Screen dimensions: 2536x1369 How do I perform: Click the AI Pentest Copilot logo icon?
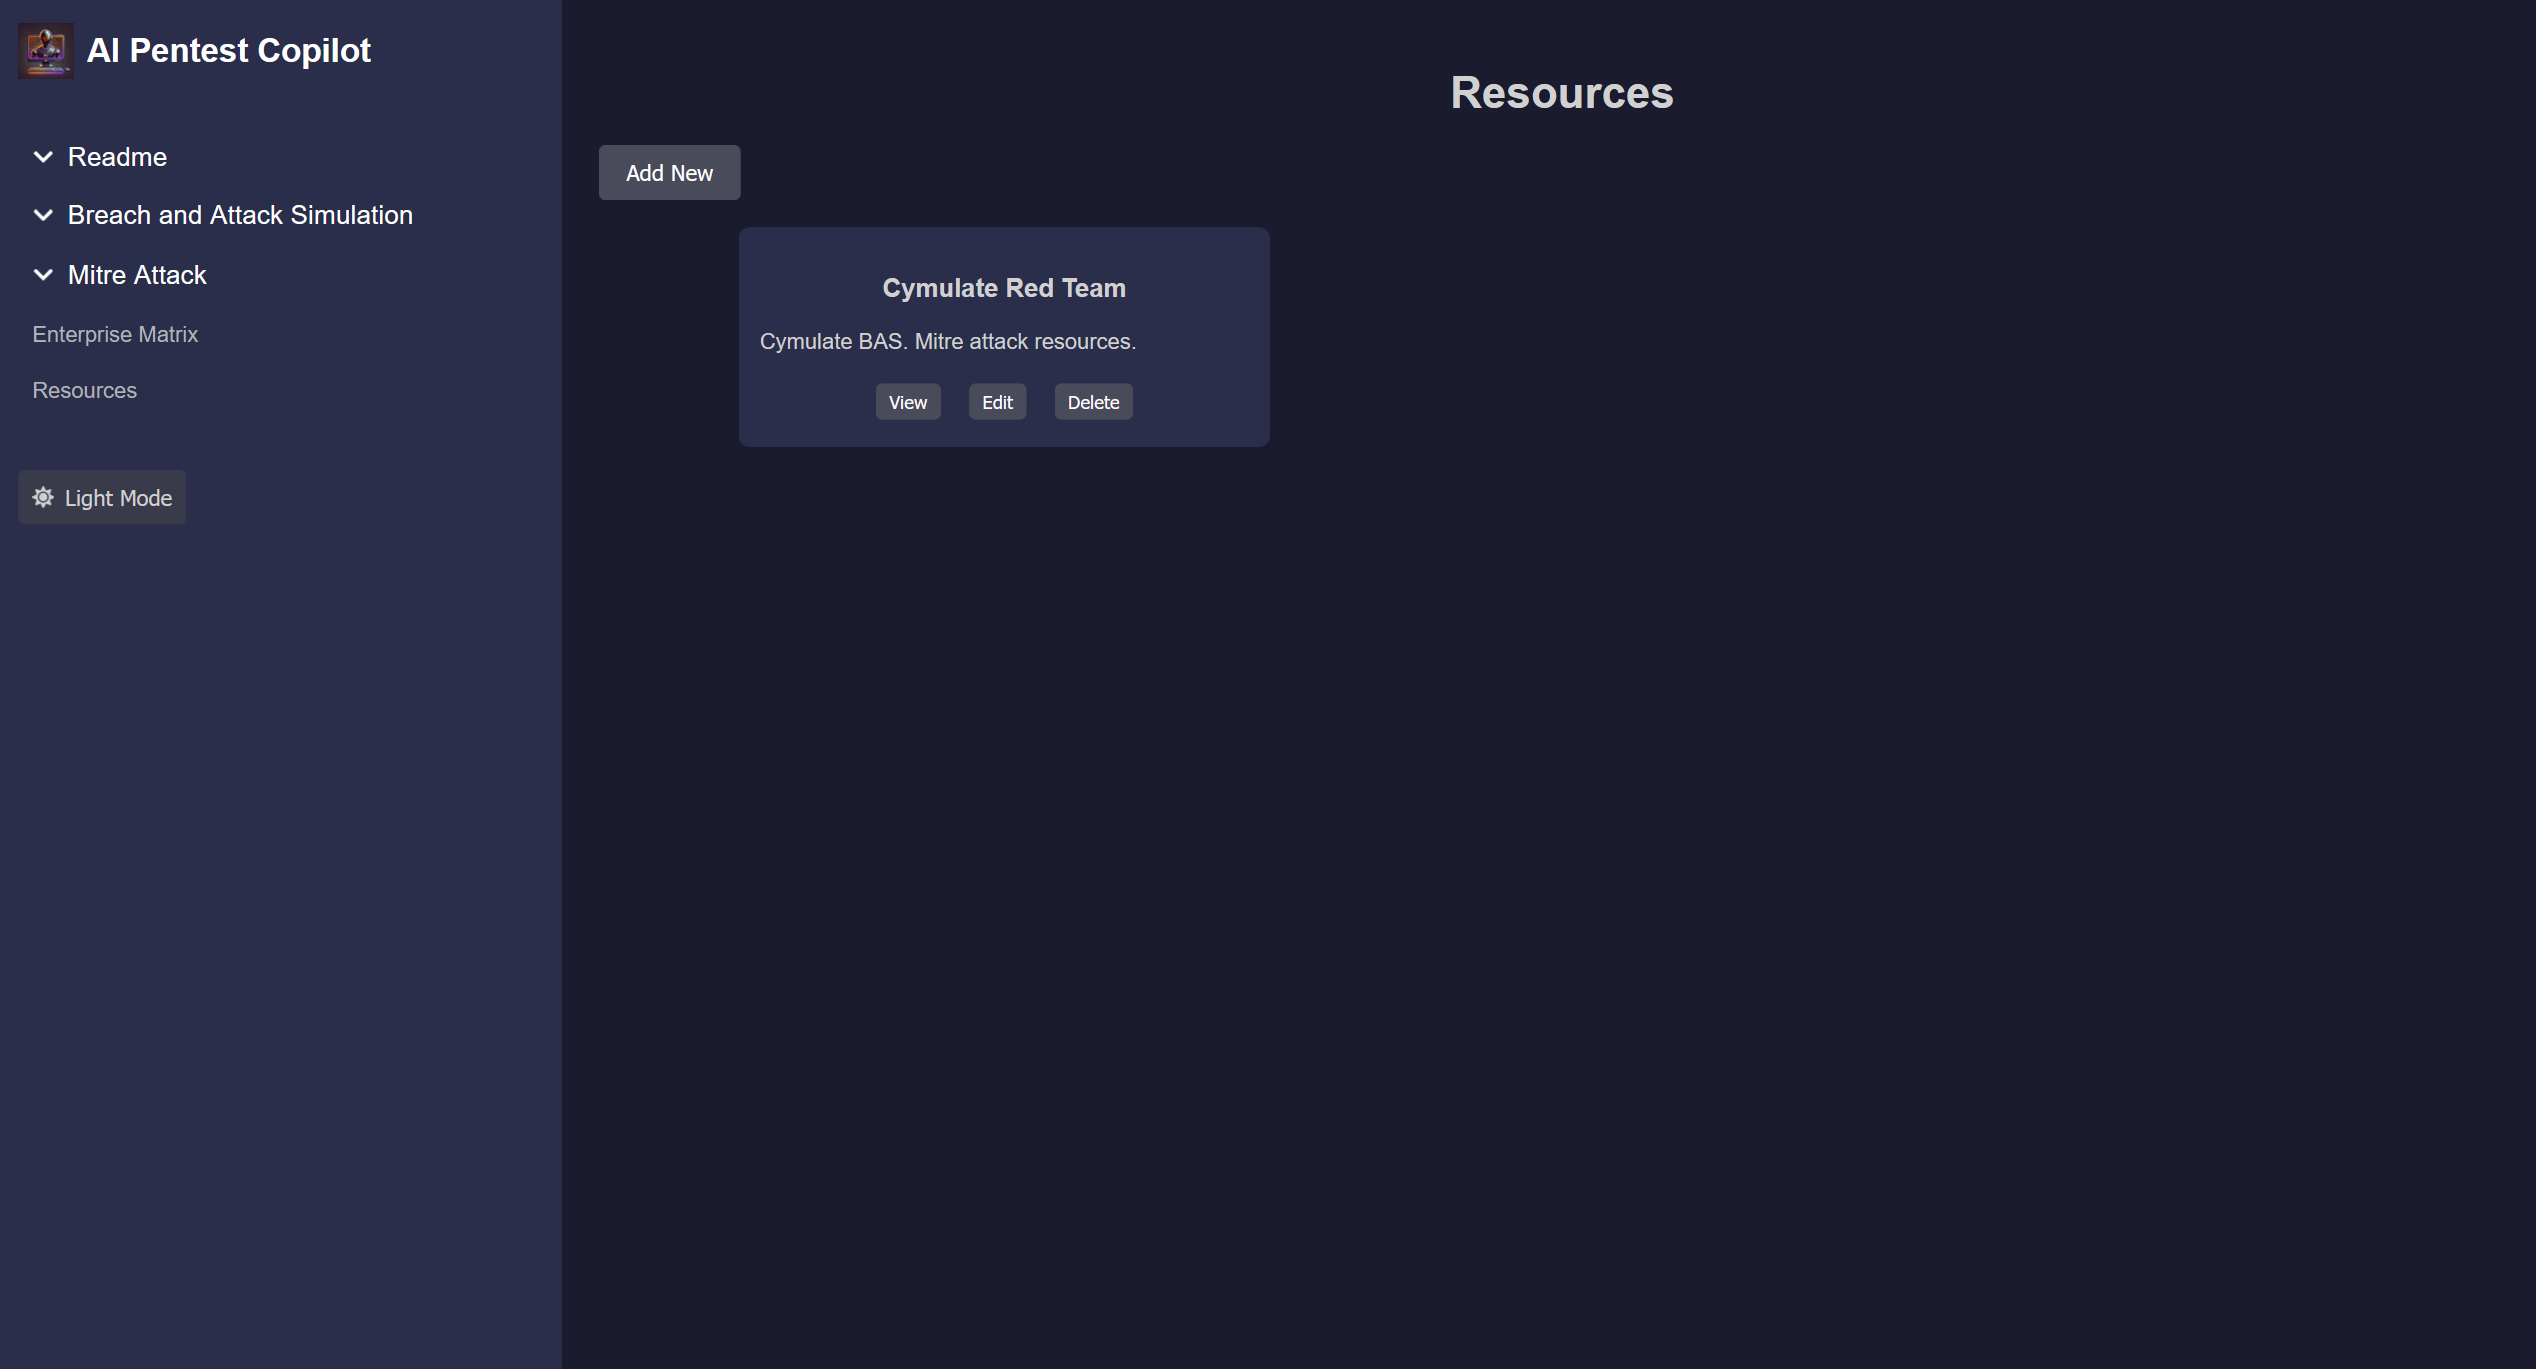(x=45, y=51)
